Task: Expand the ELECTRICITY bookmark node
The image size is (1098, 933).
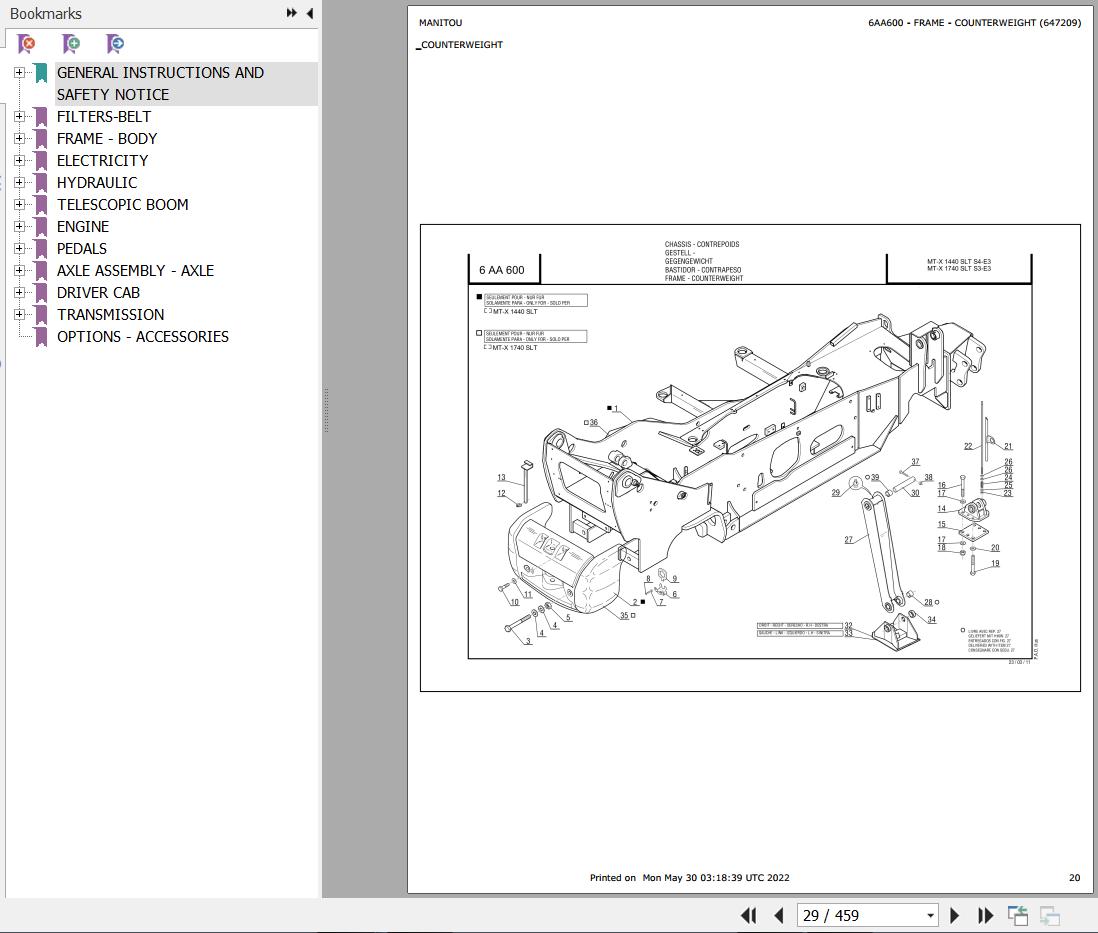Action: 19,160
